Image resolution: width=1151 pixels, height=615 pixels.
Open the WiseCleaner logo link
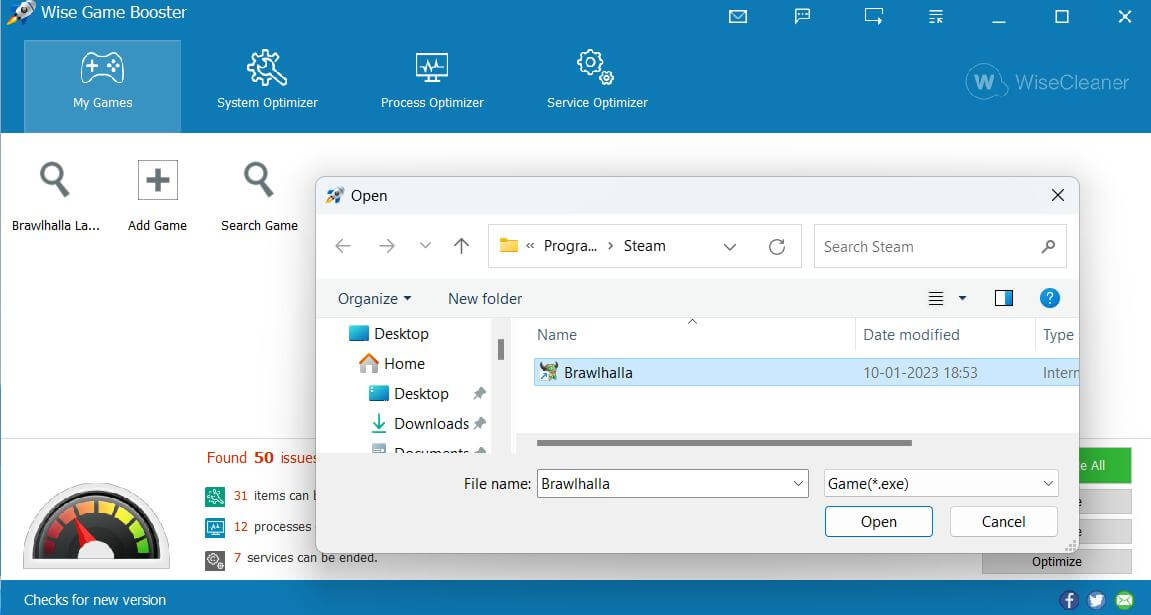(x=1047, y=81)
